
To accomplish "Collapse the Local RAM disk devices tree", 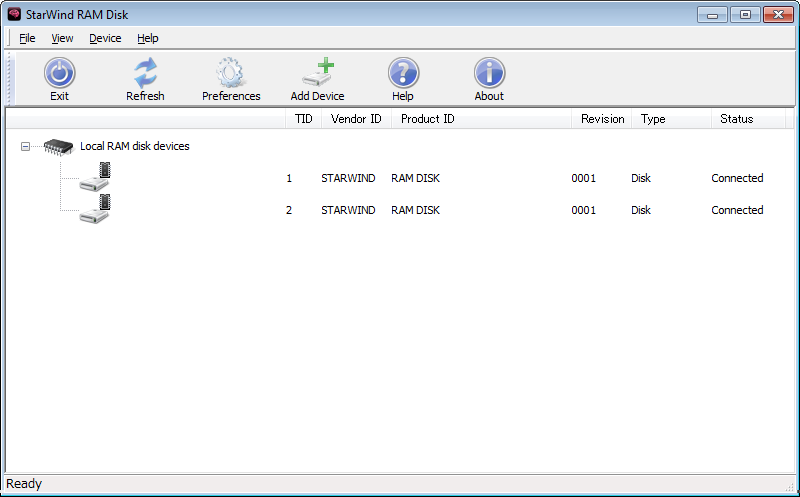I will pyautogui.click(x=25, y=146).
